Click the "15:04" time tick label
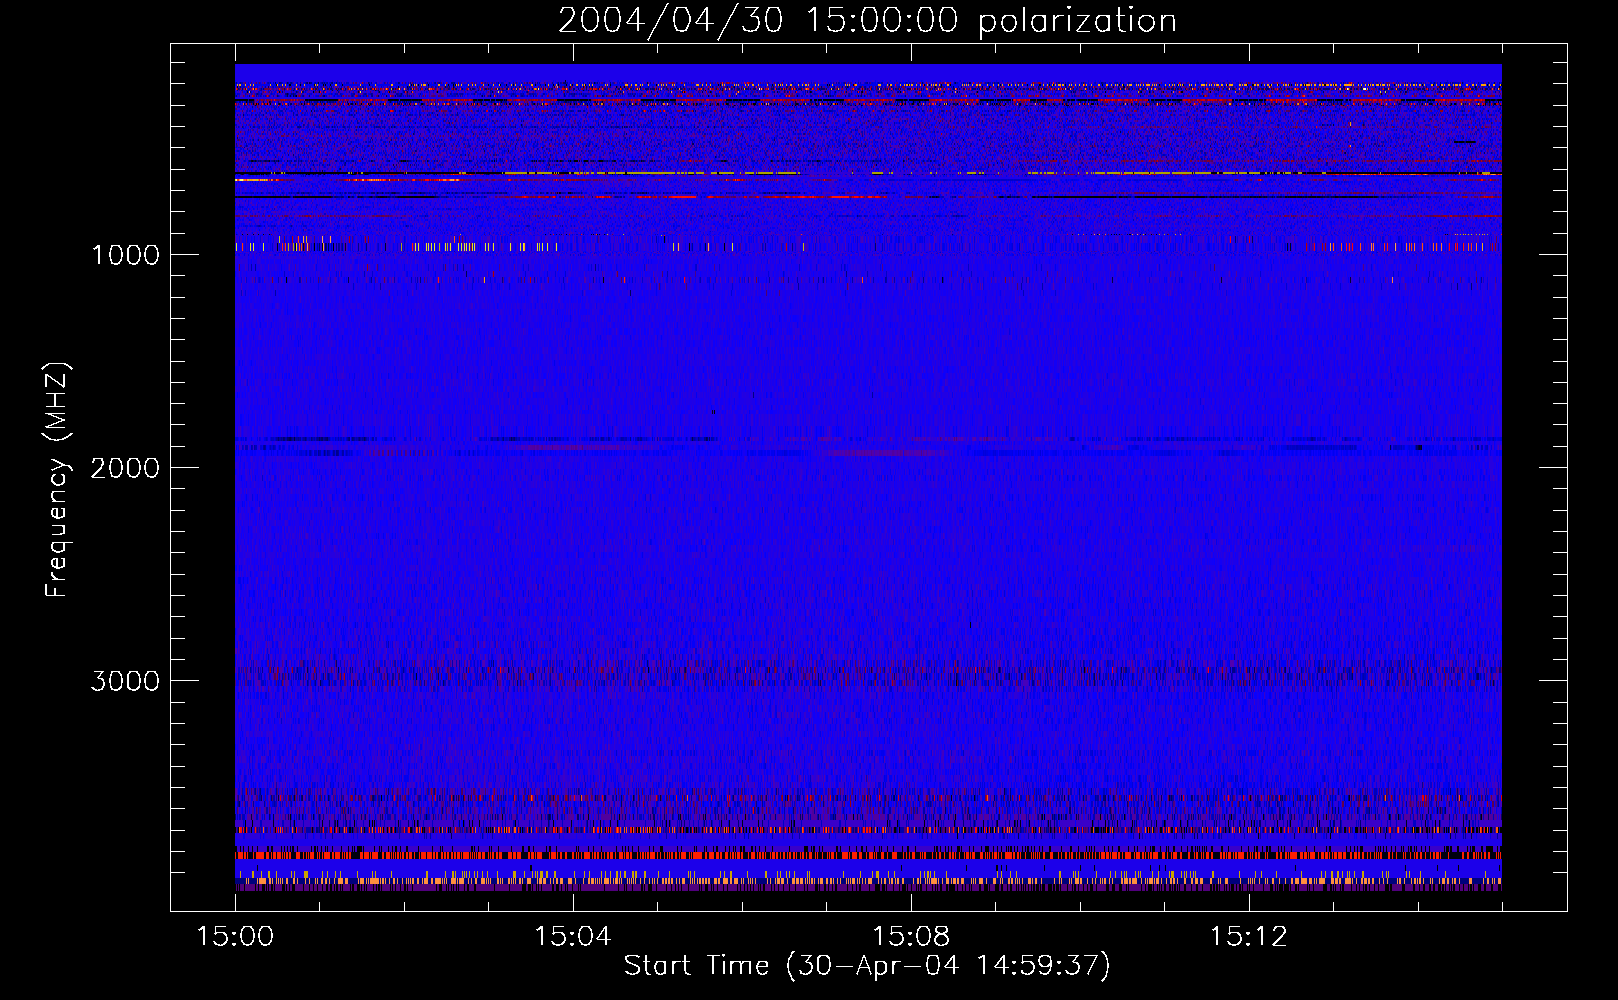This screenshot has height=1000, width=1618. click(x=572, y=937)
